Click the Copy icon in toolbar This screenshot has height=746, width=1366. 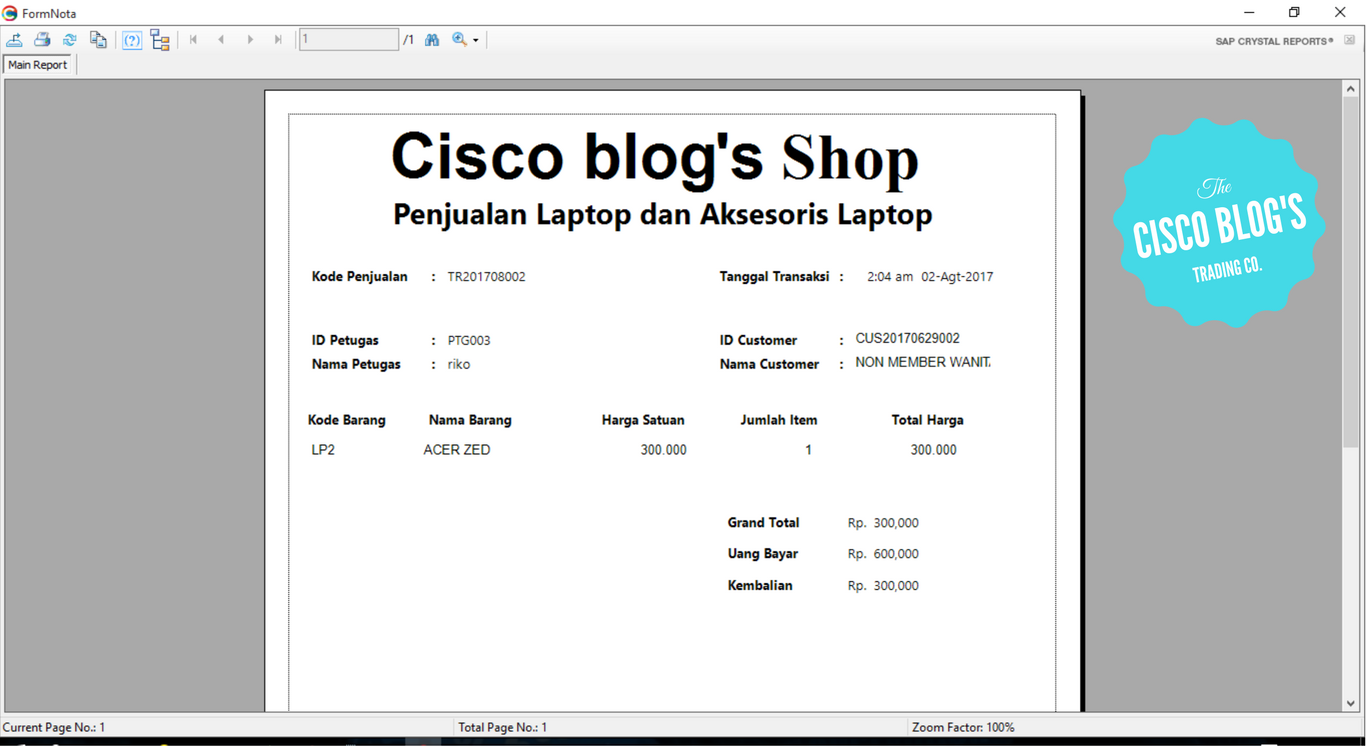coord(98,40)
